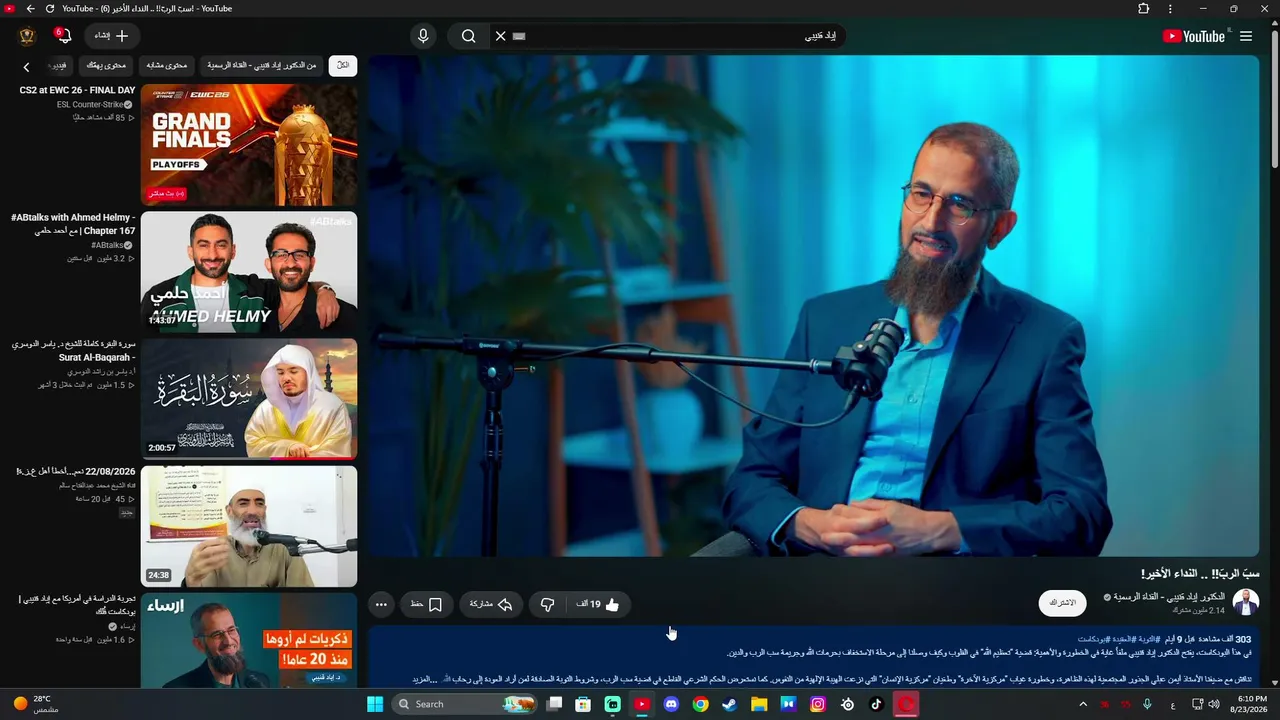The height and width of the screenshot is (720, 1280).
Task: Open the 24:38 sheikh video thumbnail
Action: (x=249, y=526)
